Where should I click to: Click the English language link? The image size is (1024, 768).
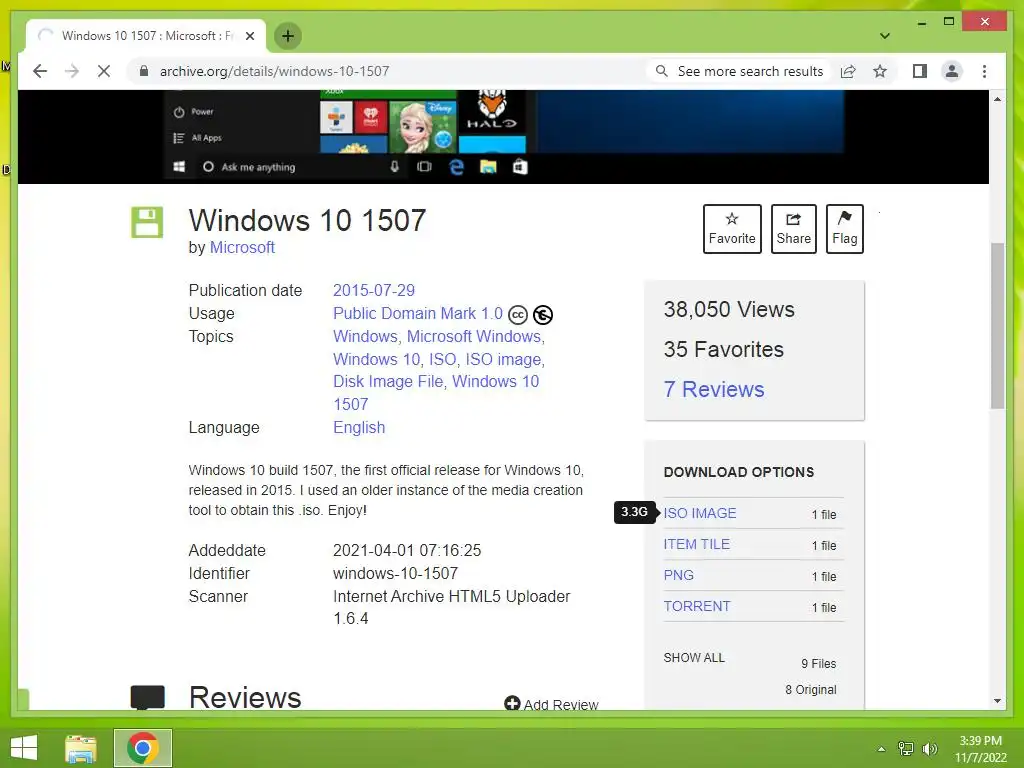pos(359,428)
